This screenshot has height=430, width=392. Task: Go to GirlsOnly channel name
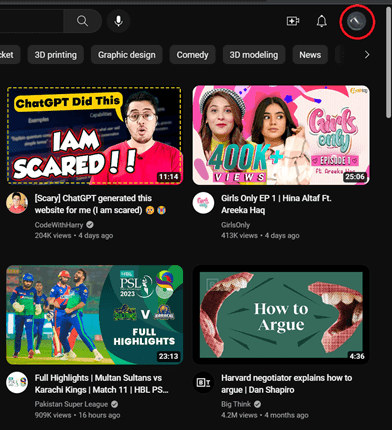point(235,225)
